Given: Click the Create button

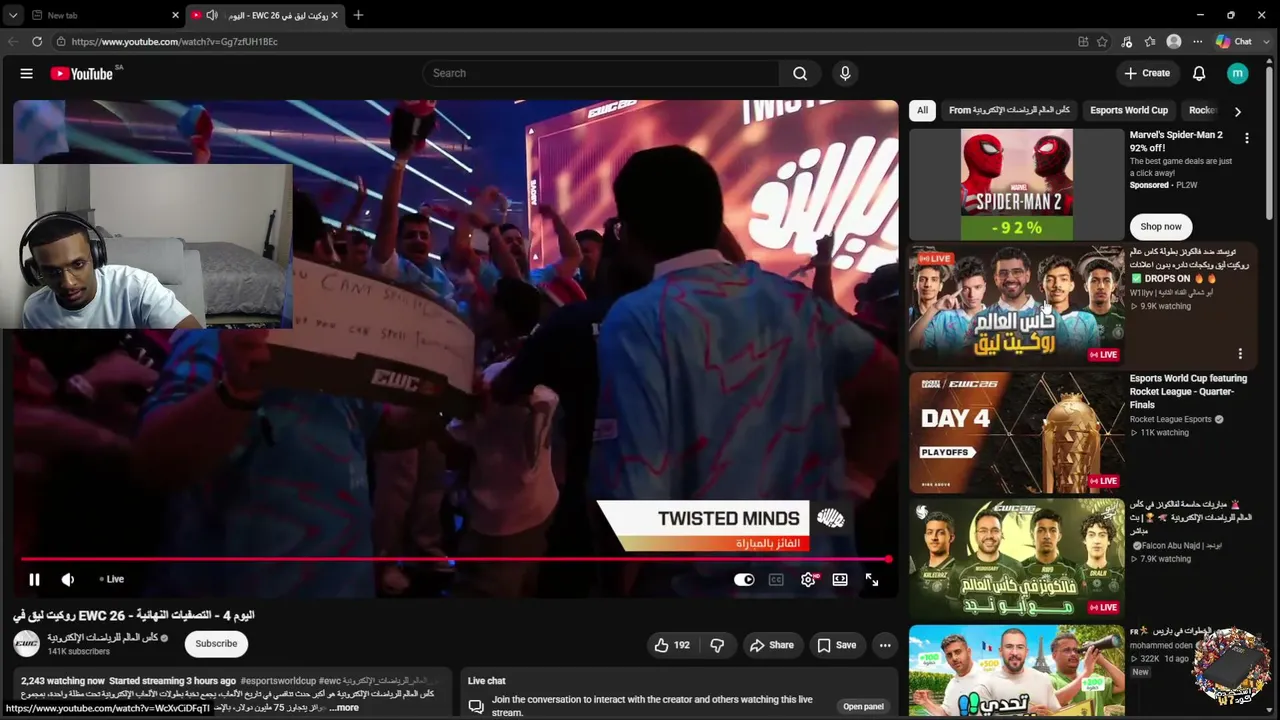Looking at the screenshot, I should [x=1147, y=73].
